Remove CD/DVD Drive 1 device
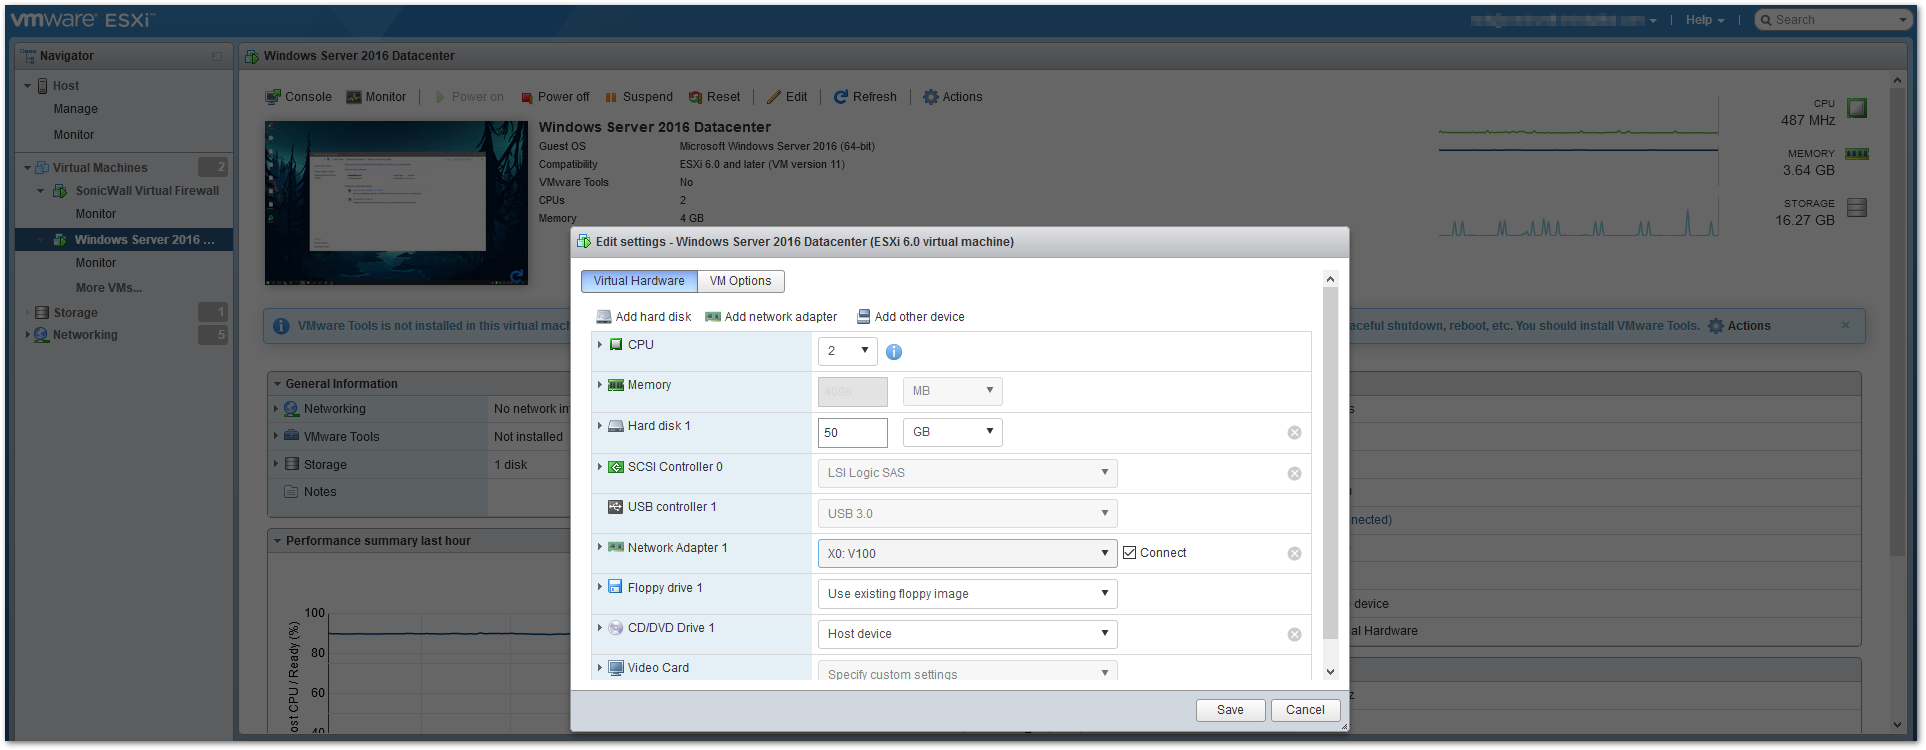Image resolution: width=1926 pixels, height=750 pixels. (1294, 635)
